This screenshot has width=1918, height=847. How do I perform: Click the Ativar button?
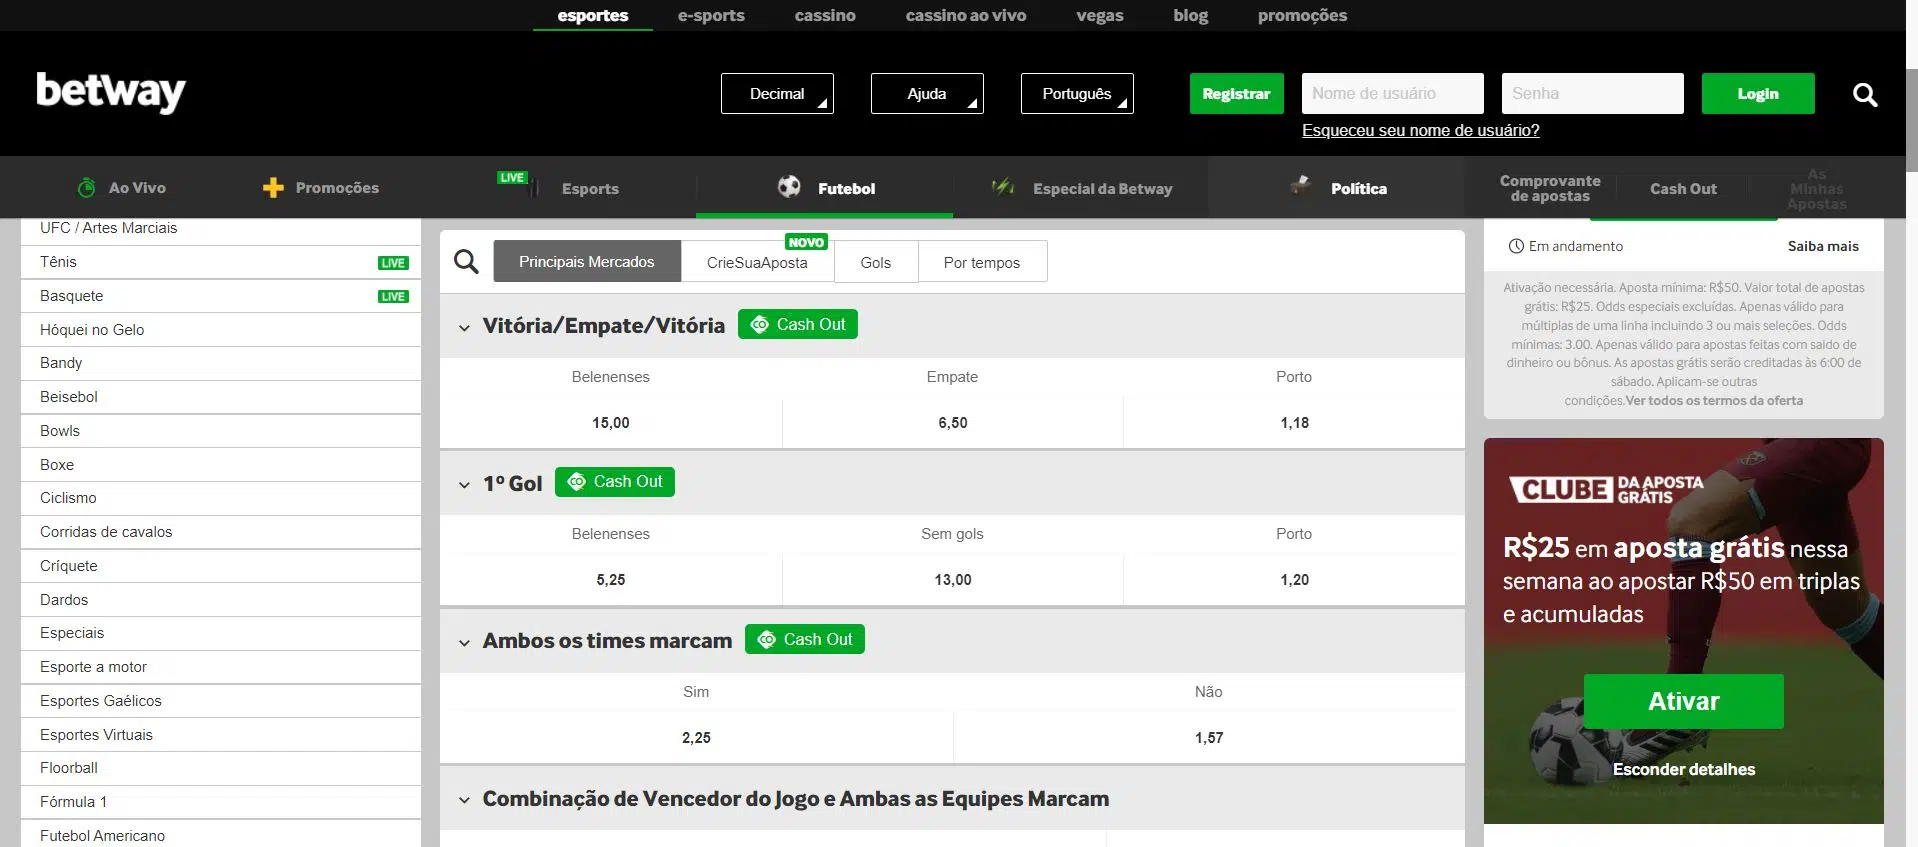(x=1684, y=701)
